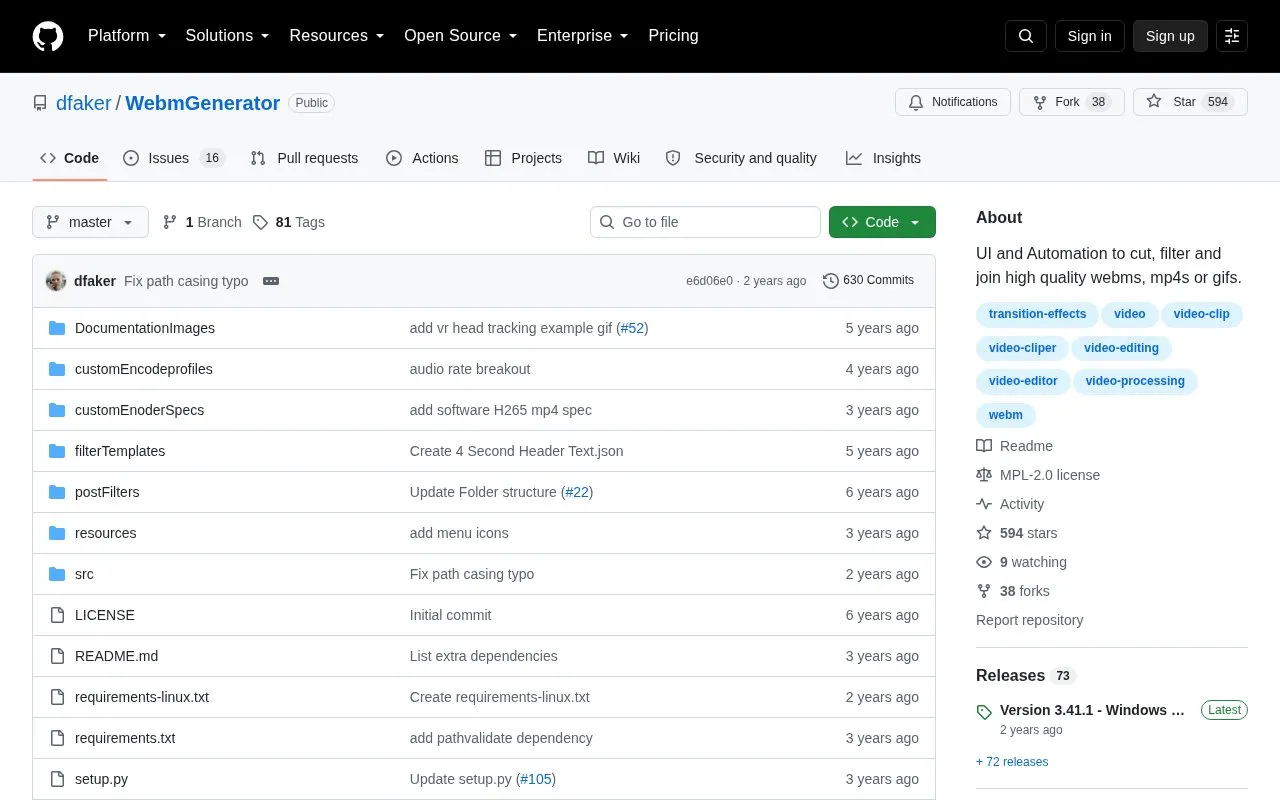Open the dfaker owner link
Viewport: 1280px width, 800px height.
[84, 103]
